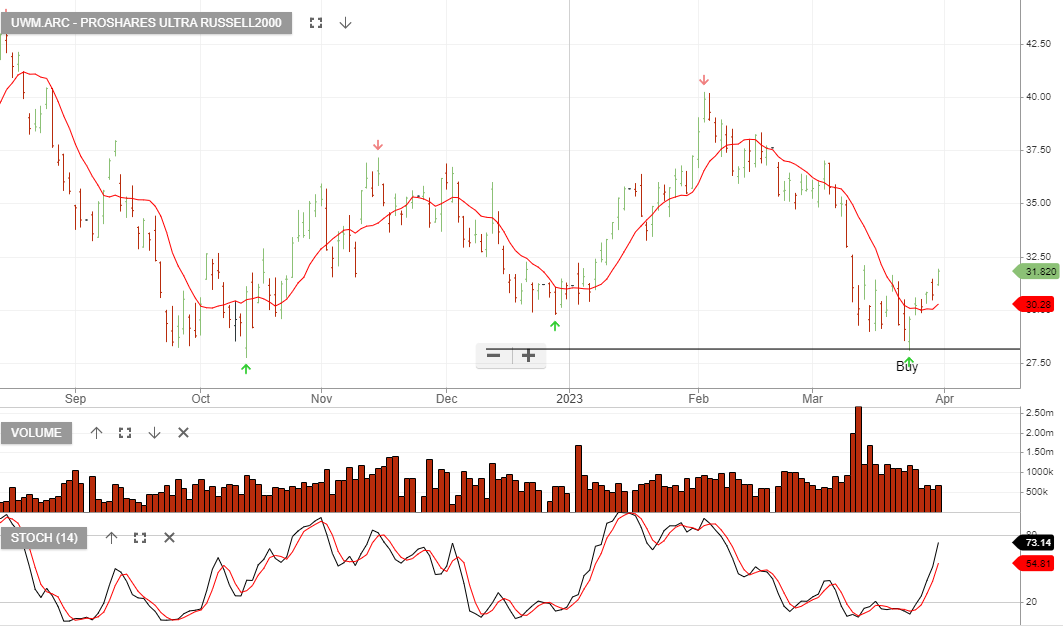Select the STOCH (14) panel title
Image resolution: width=1063 pixels, height=630 pixels.
(x=44, y=537)
